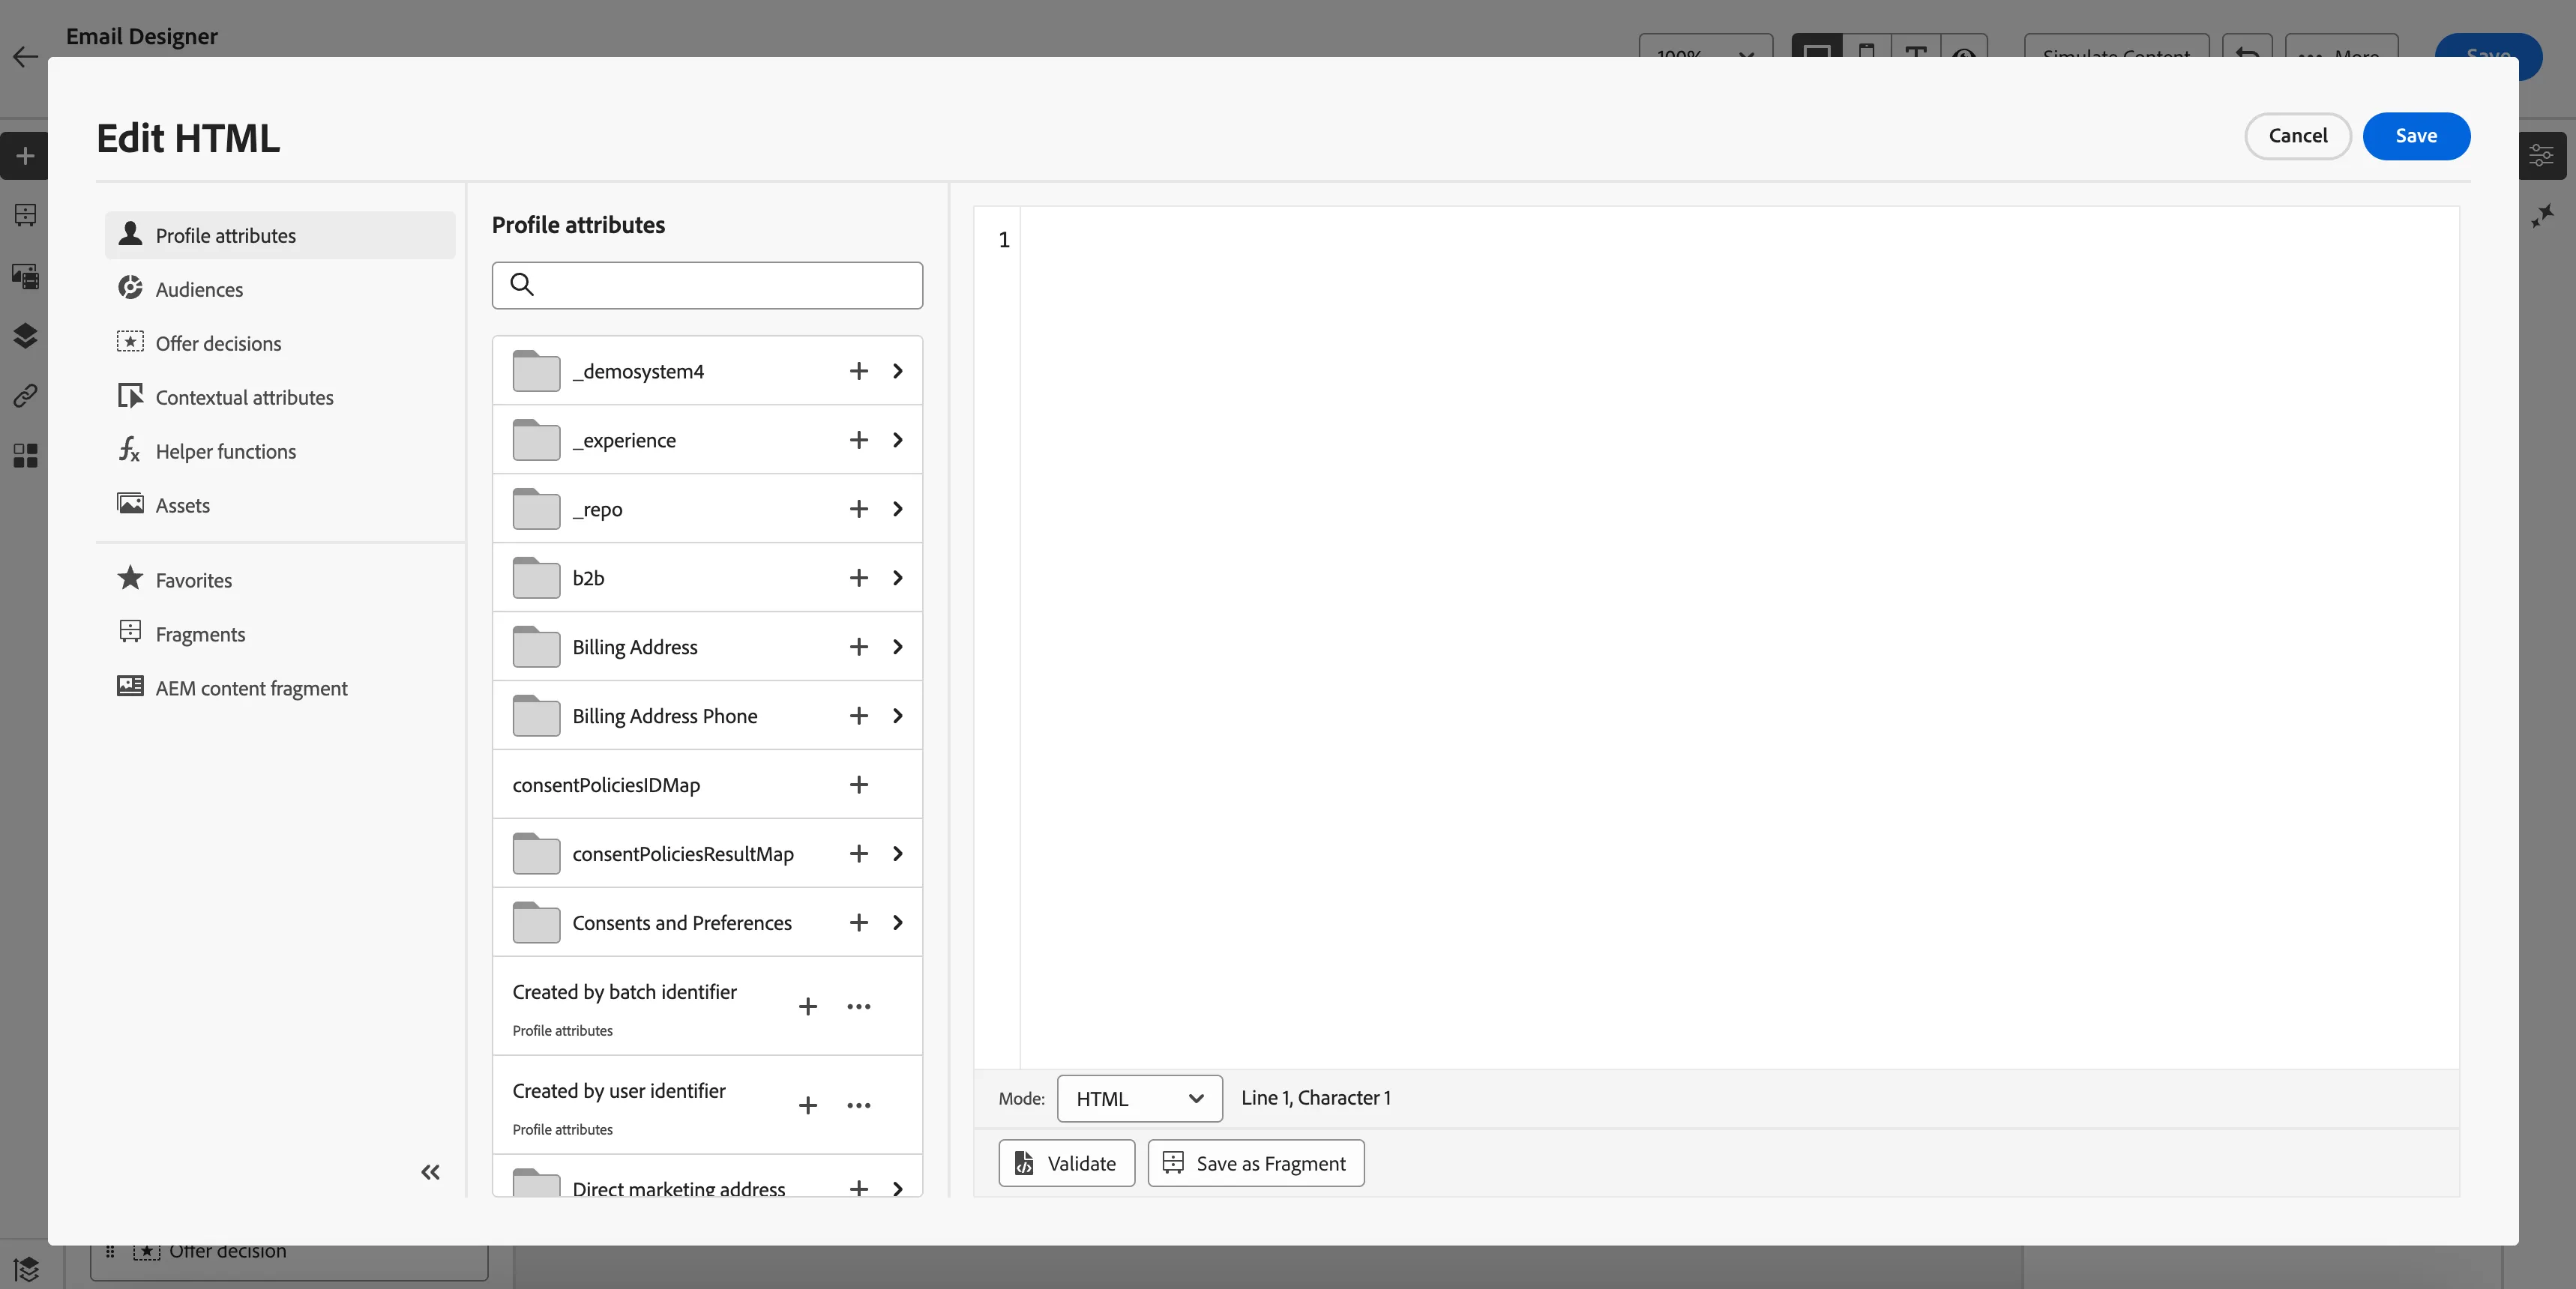Open Helper functions
Image resolution: width=2576 pixels, height=1289 pixels.
click(x=280, y=452)
